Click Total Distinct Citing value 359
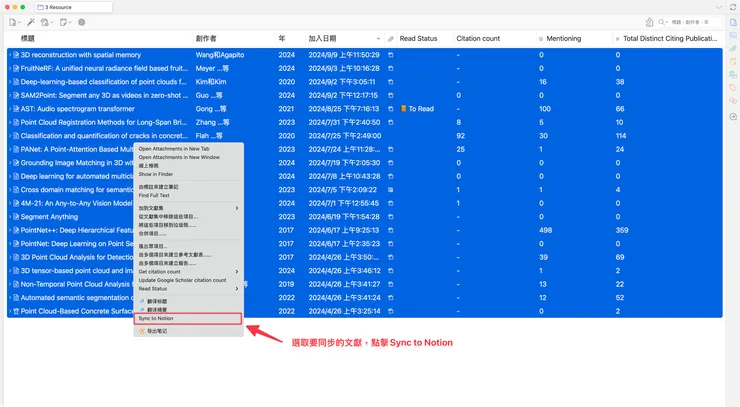This screenshot has height=407, width=740. coord(622,230)
